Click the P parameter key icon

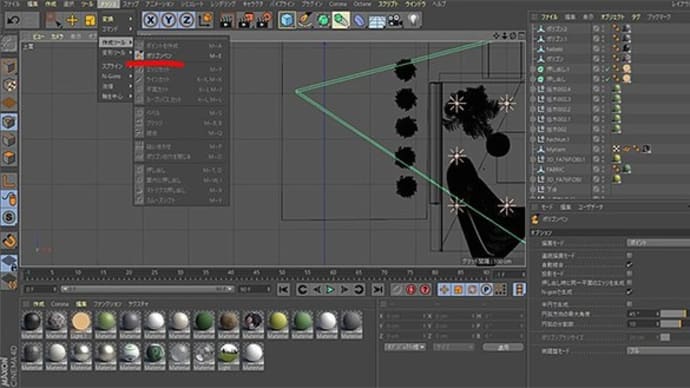[x=486, y=289]
